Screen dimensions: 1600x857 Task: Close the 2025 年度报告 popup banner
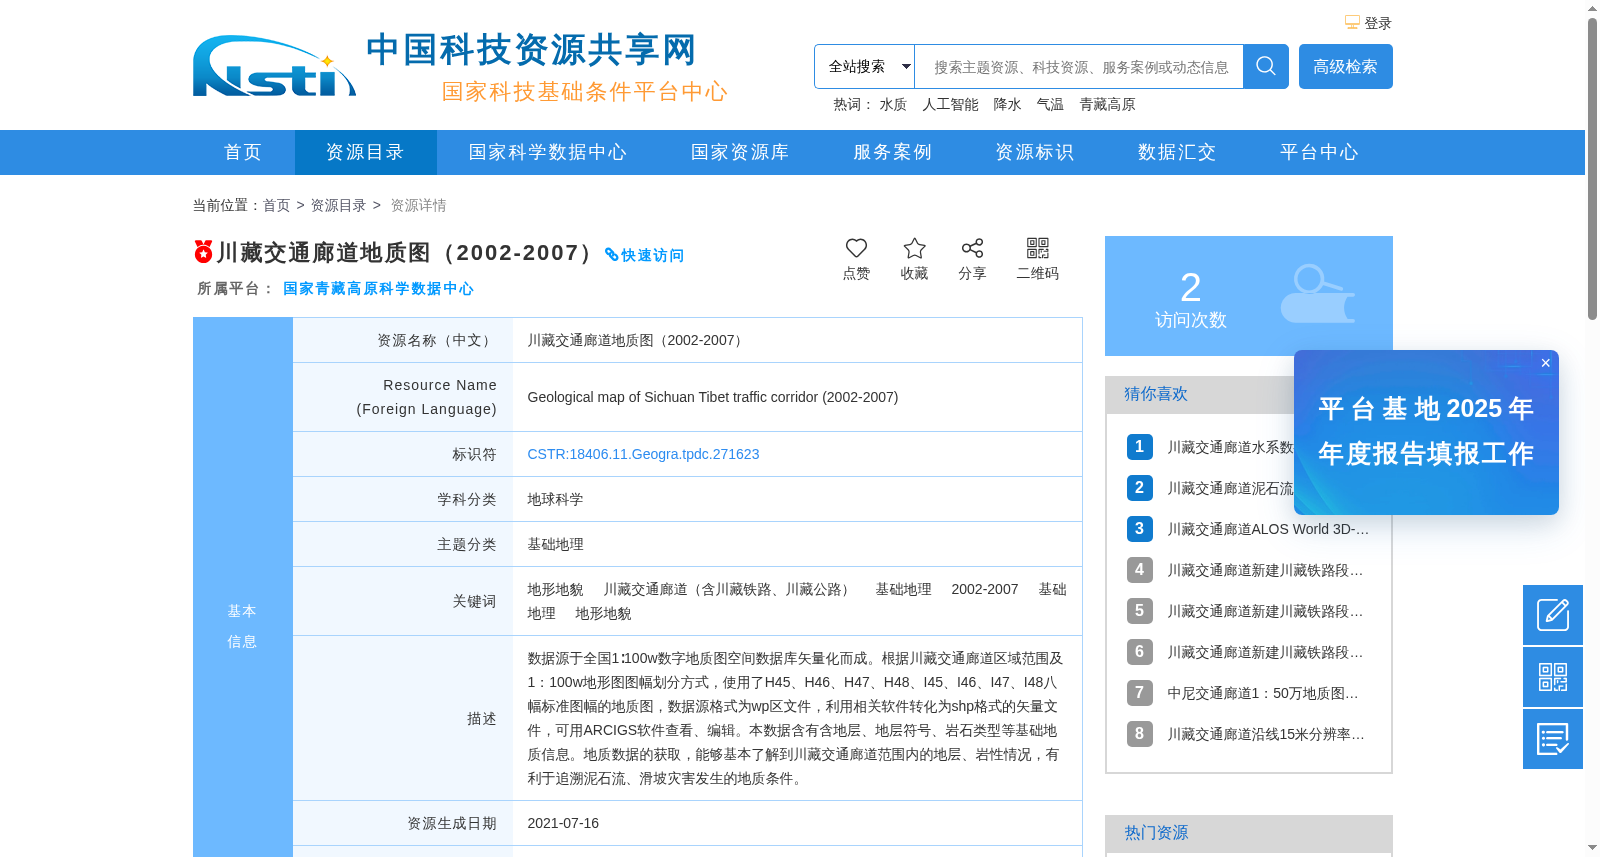1546,363
